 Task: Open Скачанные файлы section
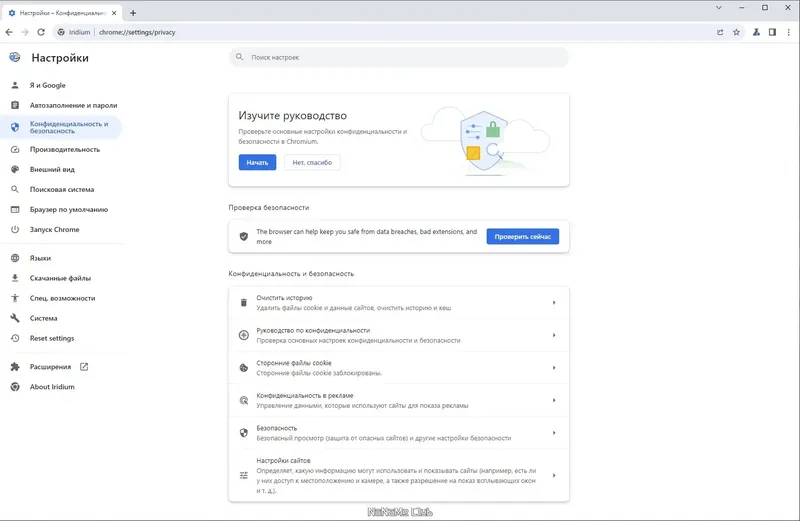[x=61, y=278]
